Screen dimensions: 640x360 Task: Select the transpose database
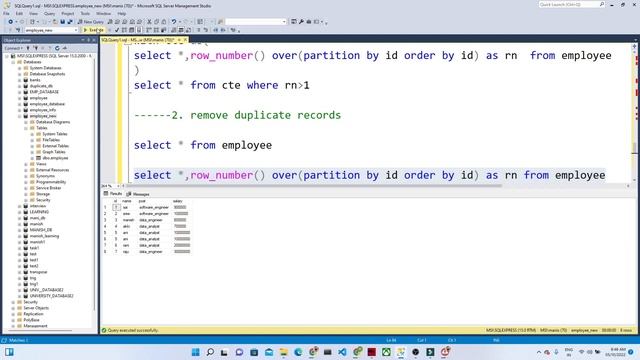38,272
